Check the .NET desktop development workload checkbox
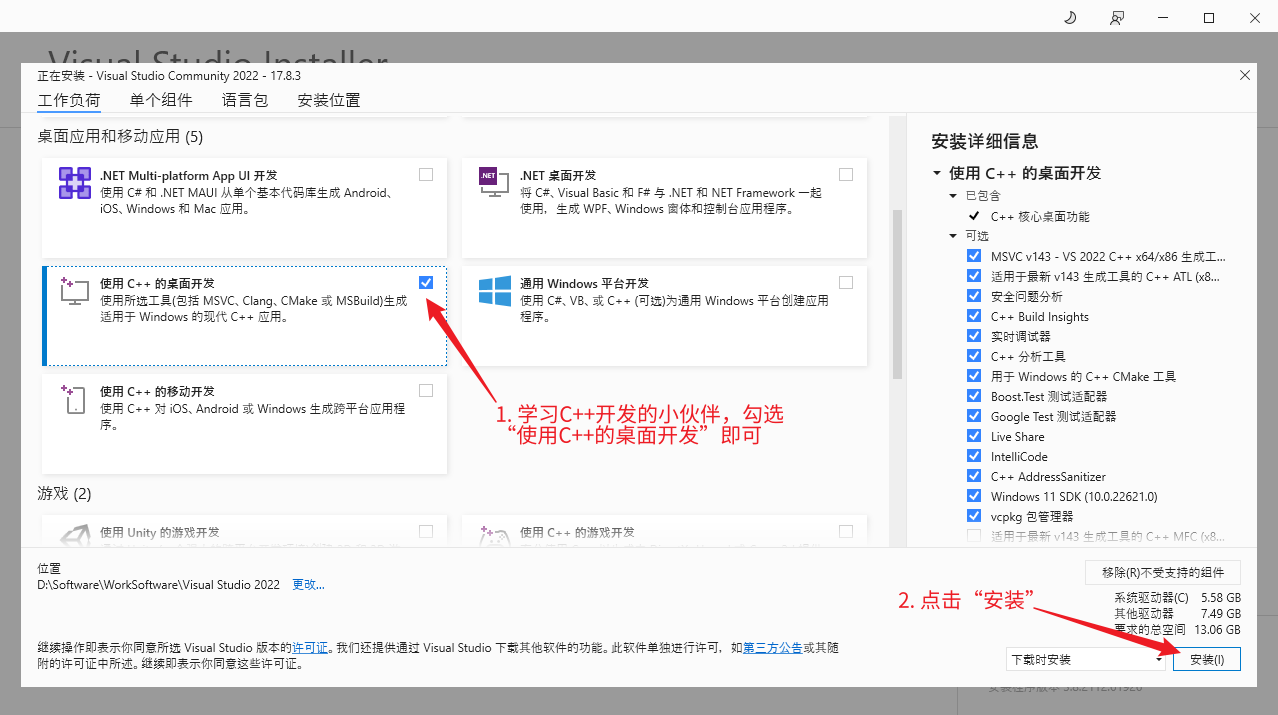 [x=846, y=175]
